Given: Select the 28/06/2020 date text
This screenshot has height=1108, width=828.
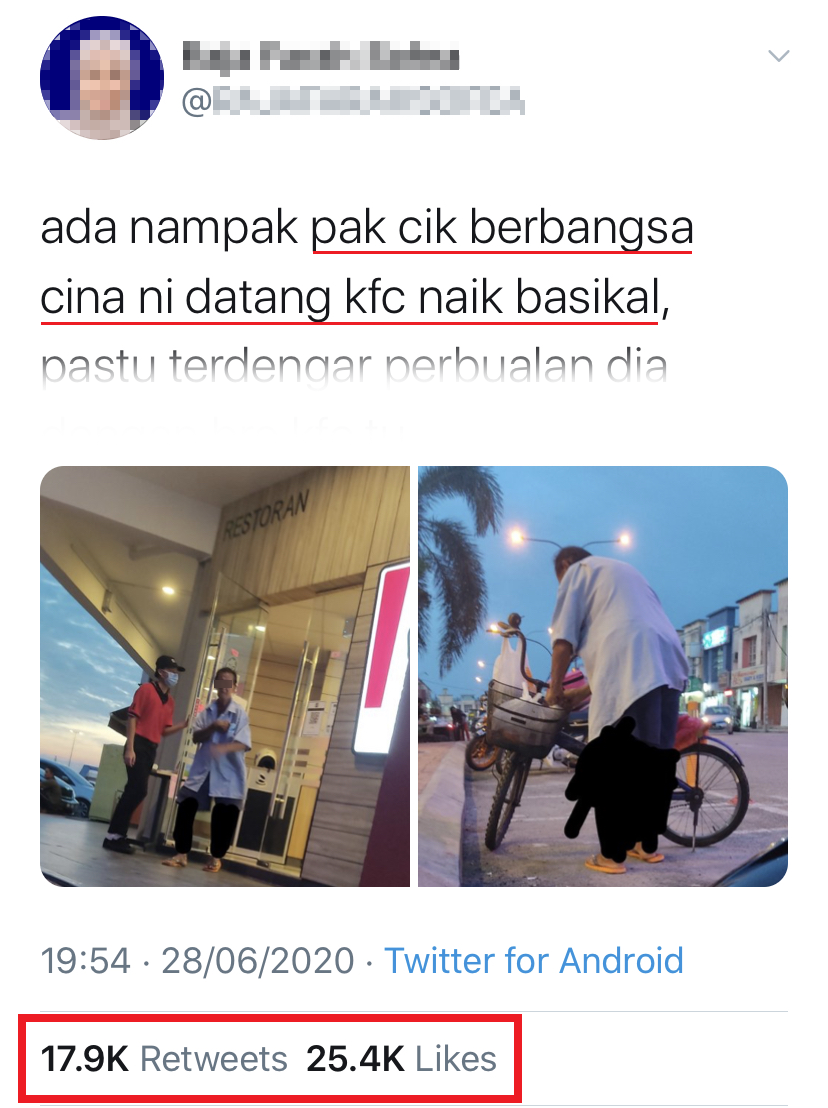Looking at the screenshot, I should [x=258, y=961].
